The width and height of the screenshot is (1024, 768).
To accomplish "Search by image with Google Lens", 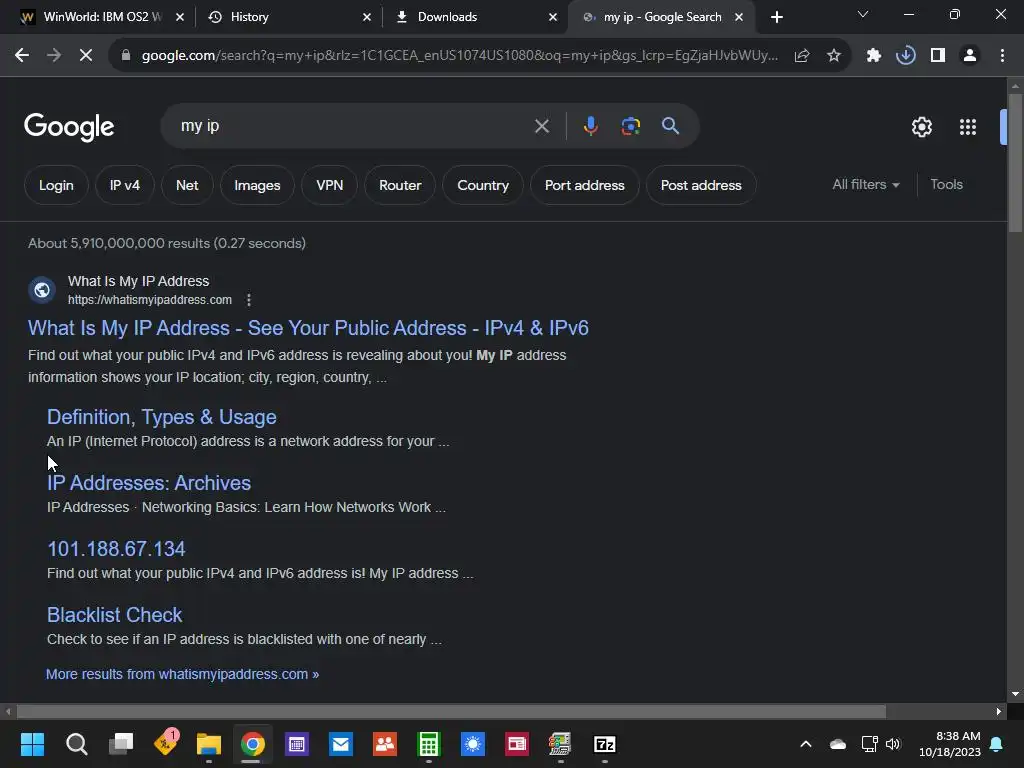I will [x=630, y=126].
